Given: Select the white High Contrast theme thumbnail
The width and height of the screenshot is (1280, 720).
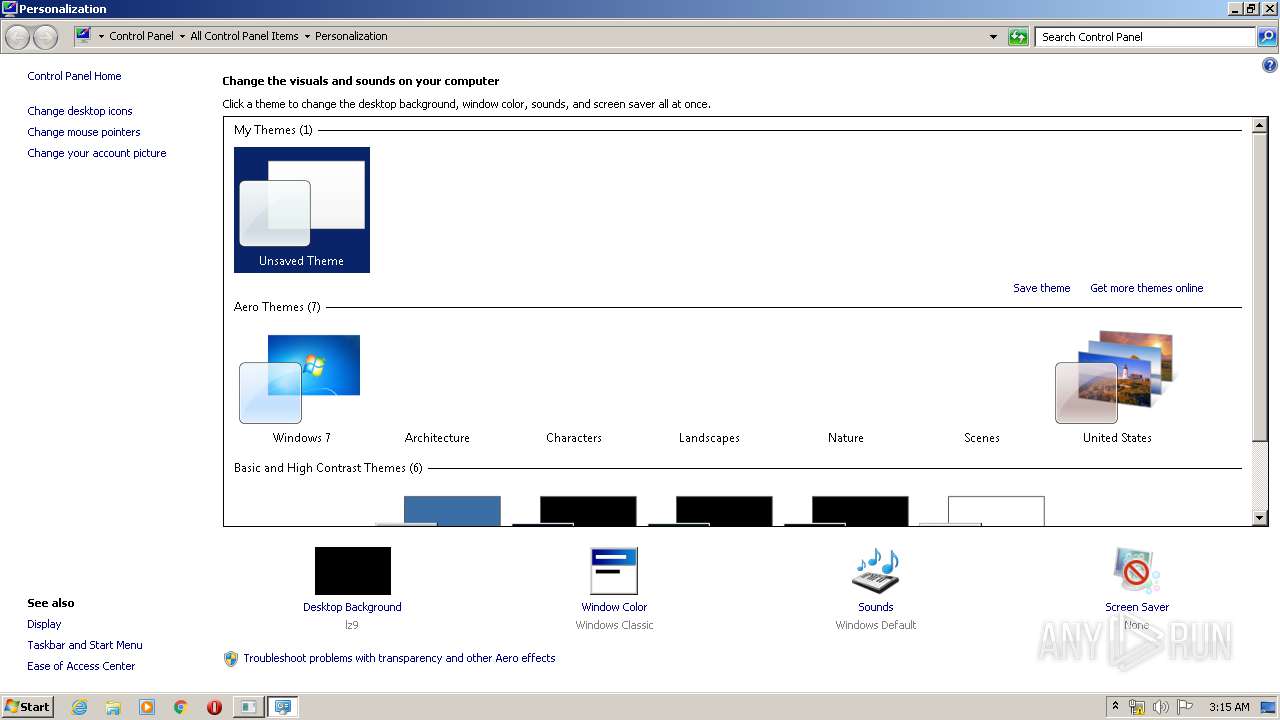Looking at the screenshot, I should 982,511.
